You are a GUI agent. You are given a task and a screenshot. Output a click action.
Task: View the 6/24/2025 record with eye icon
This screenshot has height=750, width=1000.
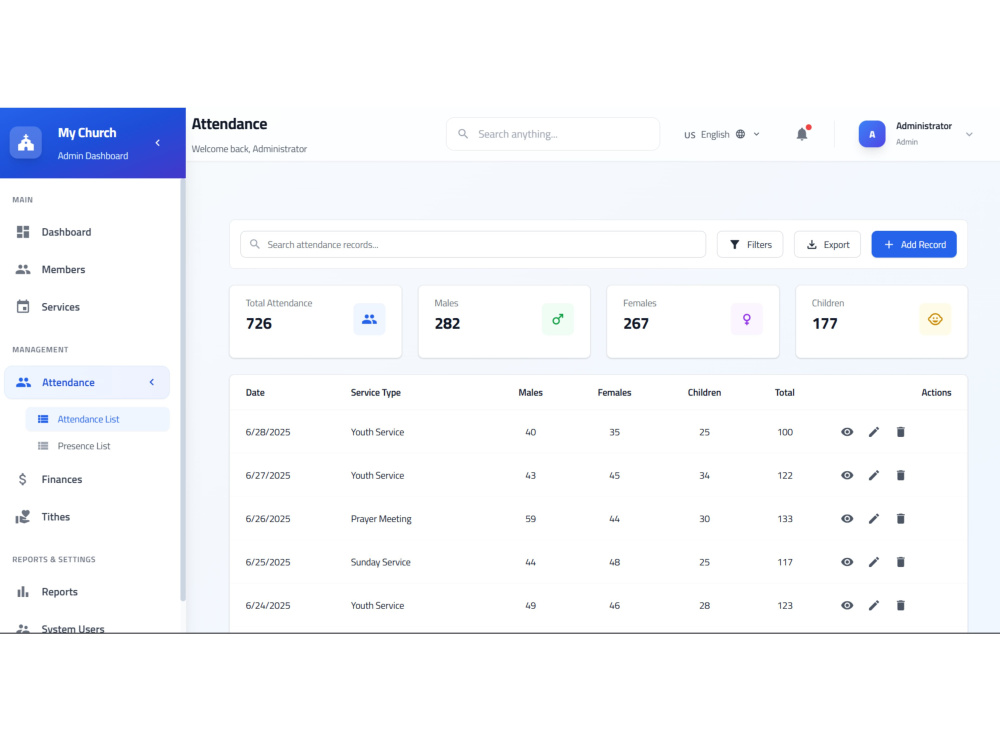click(847, 605)
